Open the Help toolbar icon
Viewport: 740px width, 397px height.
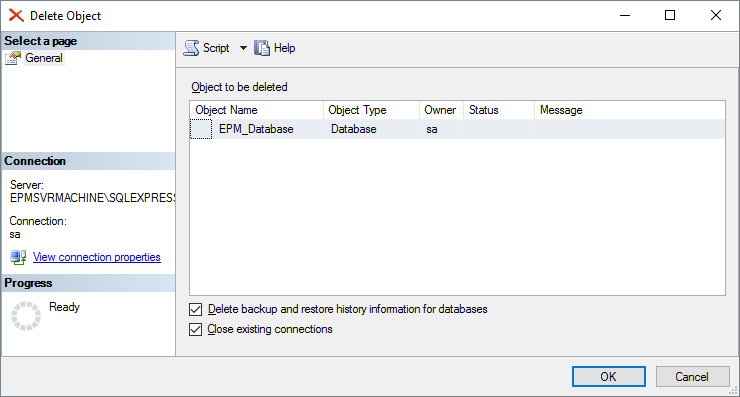click(261, 48)
